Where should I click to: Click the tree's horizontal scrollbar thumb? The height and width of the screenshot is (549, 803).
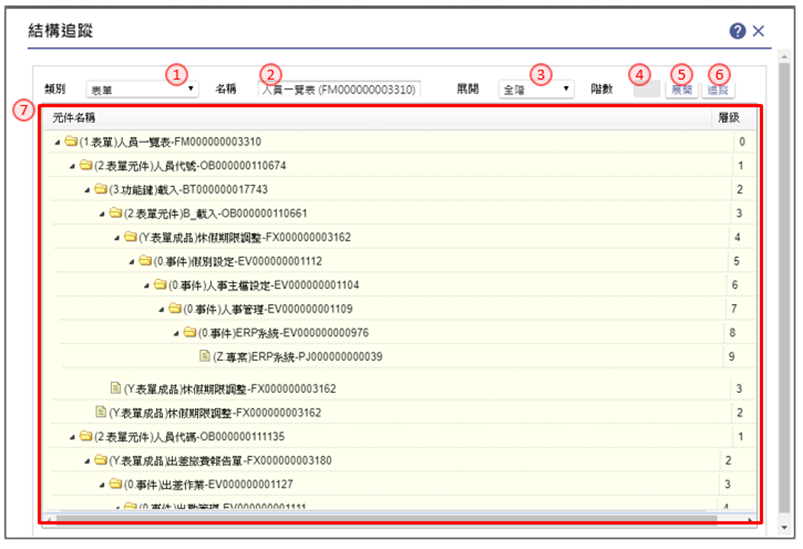click(x=387, y=519)
